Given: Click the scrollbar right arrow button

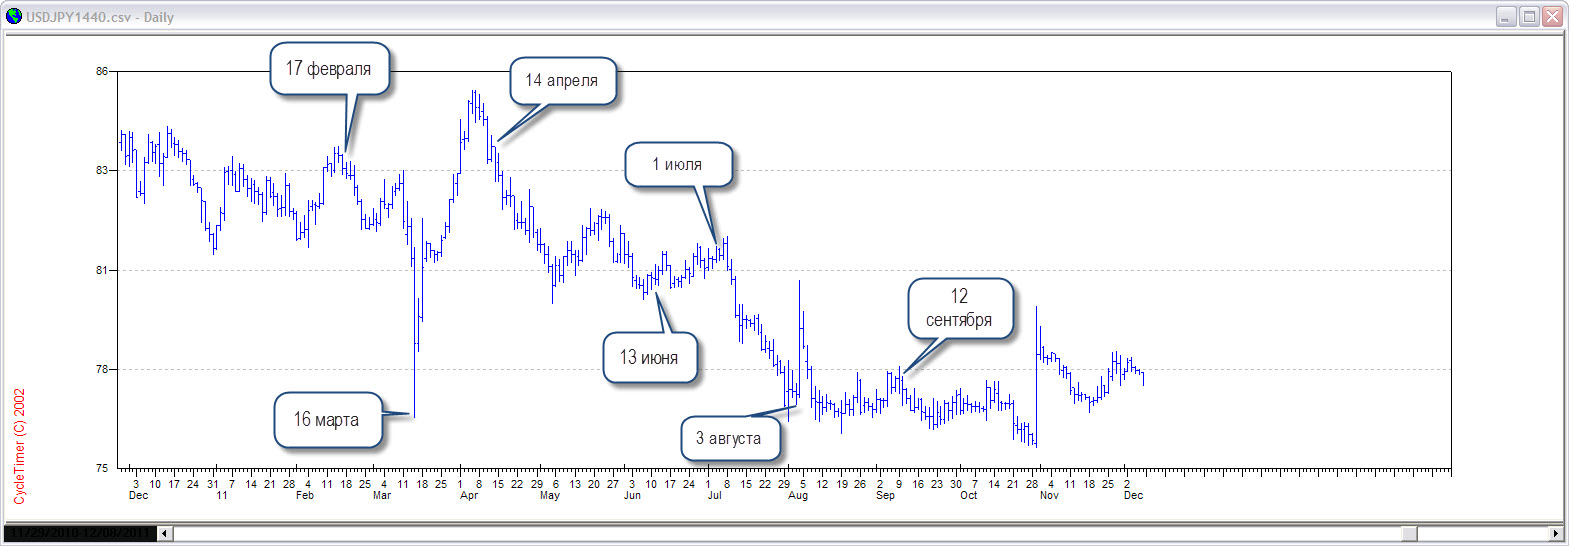Looking at the screenshot, I should click(x=1555, y=533).
